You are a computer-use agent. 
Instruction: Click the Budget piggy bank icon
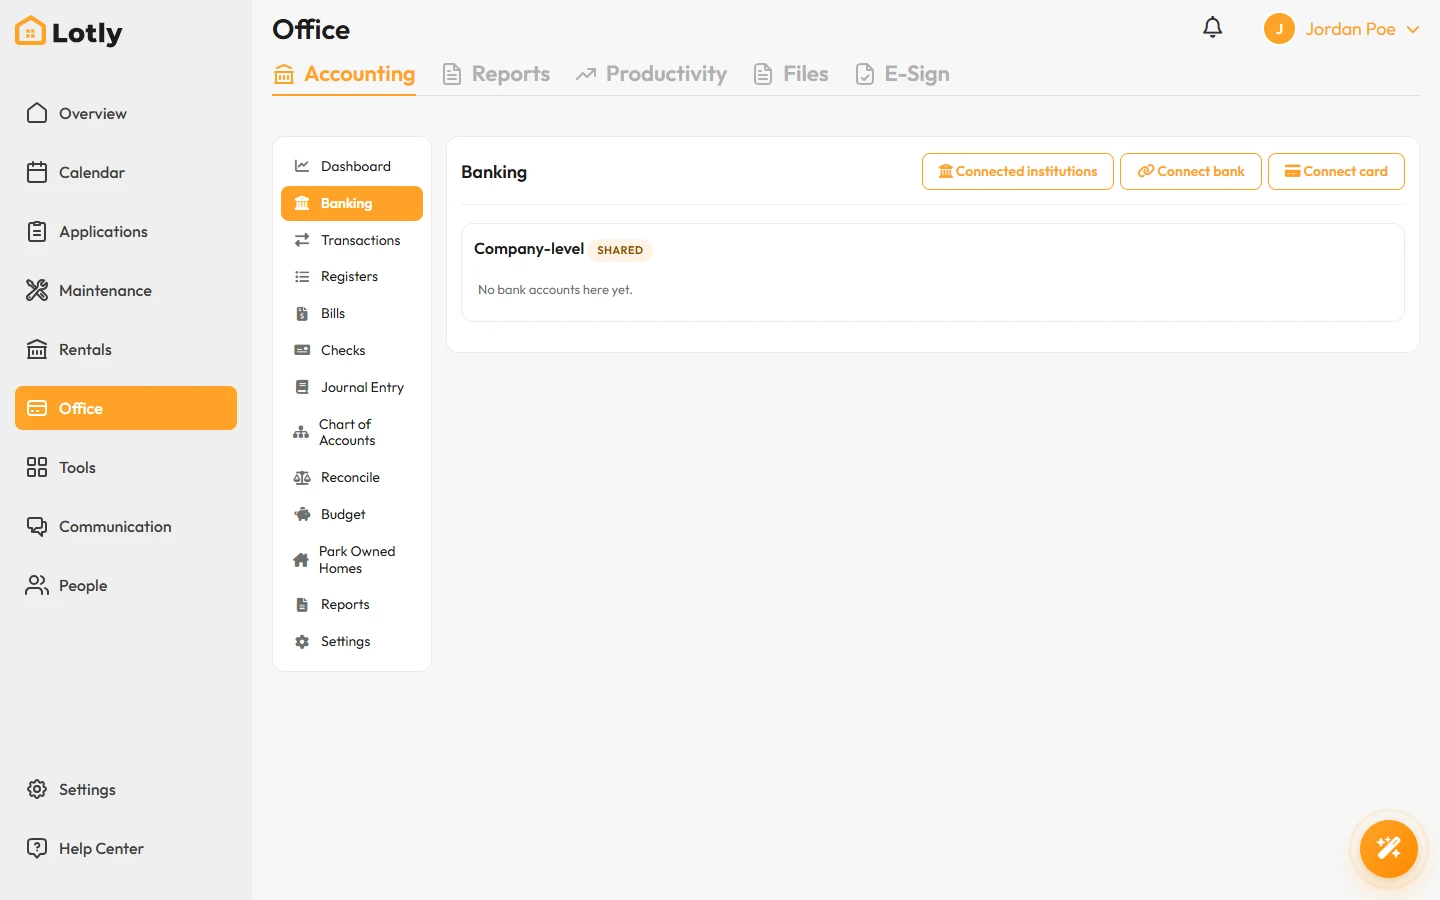pos(302,514)
